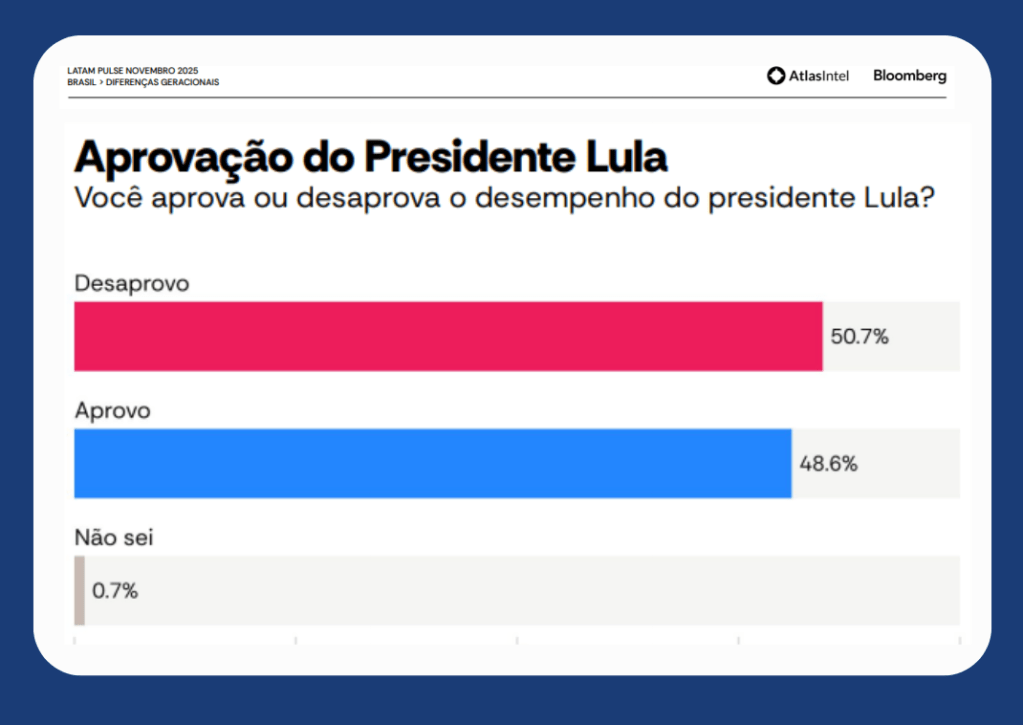Click the 50.7% value label
The width and height of the screenshot is (1023, 725).
pos(859,337)
